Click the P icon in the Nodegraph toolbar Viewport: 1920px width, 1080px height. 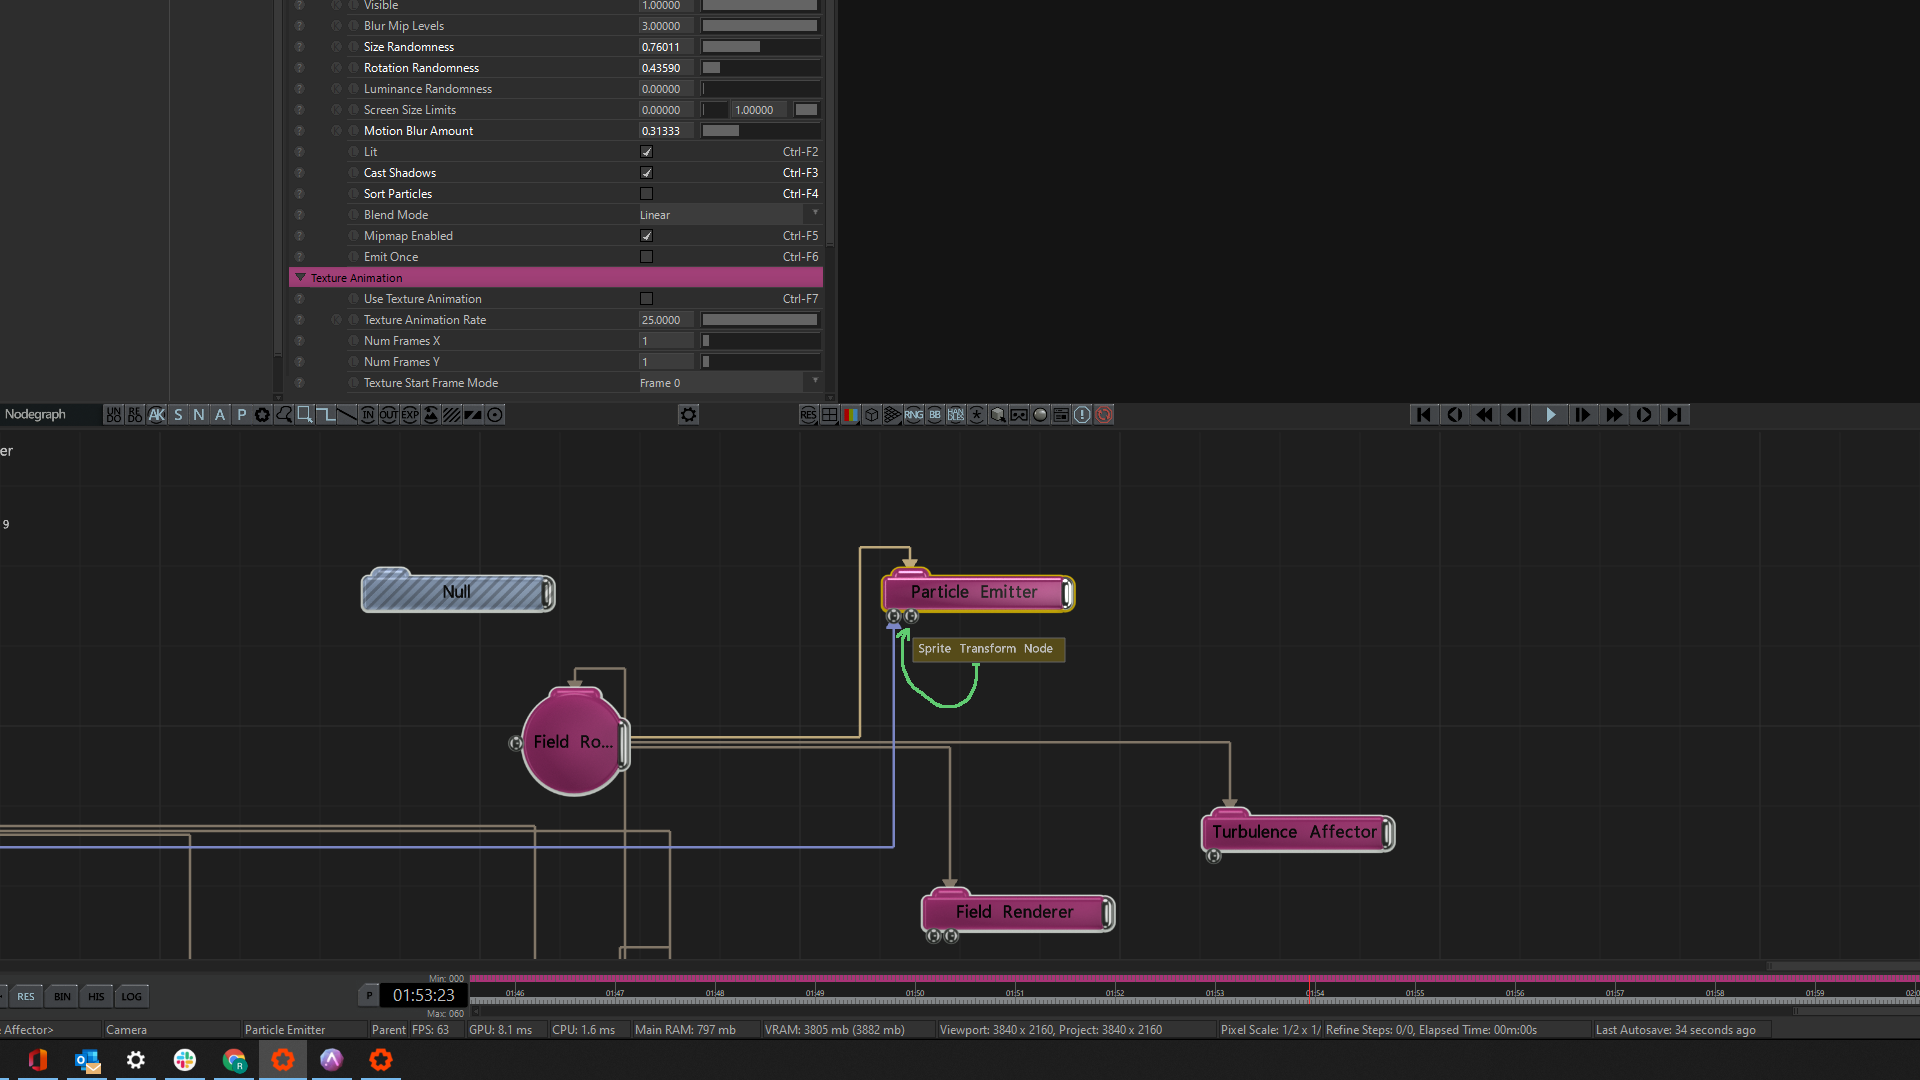click(x=241, y=415)
